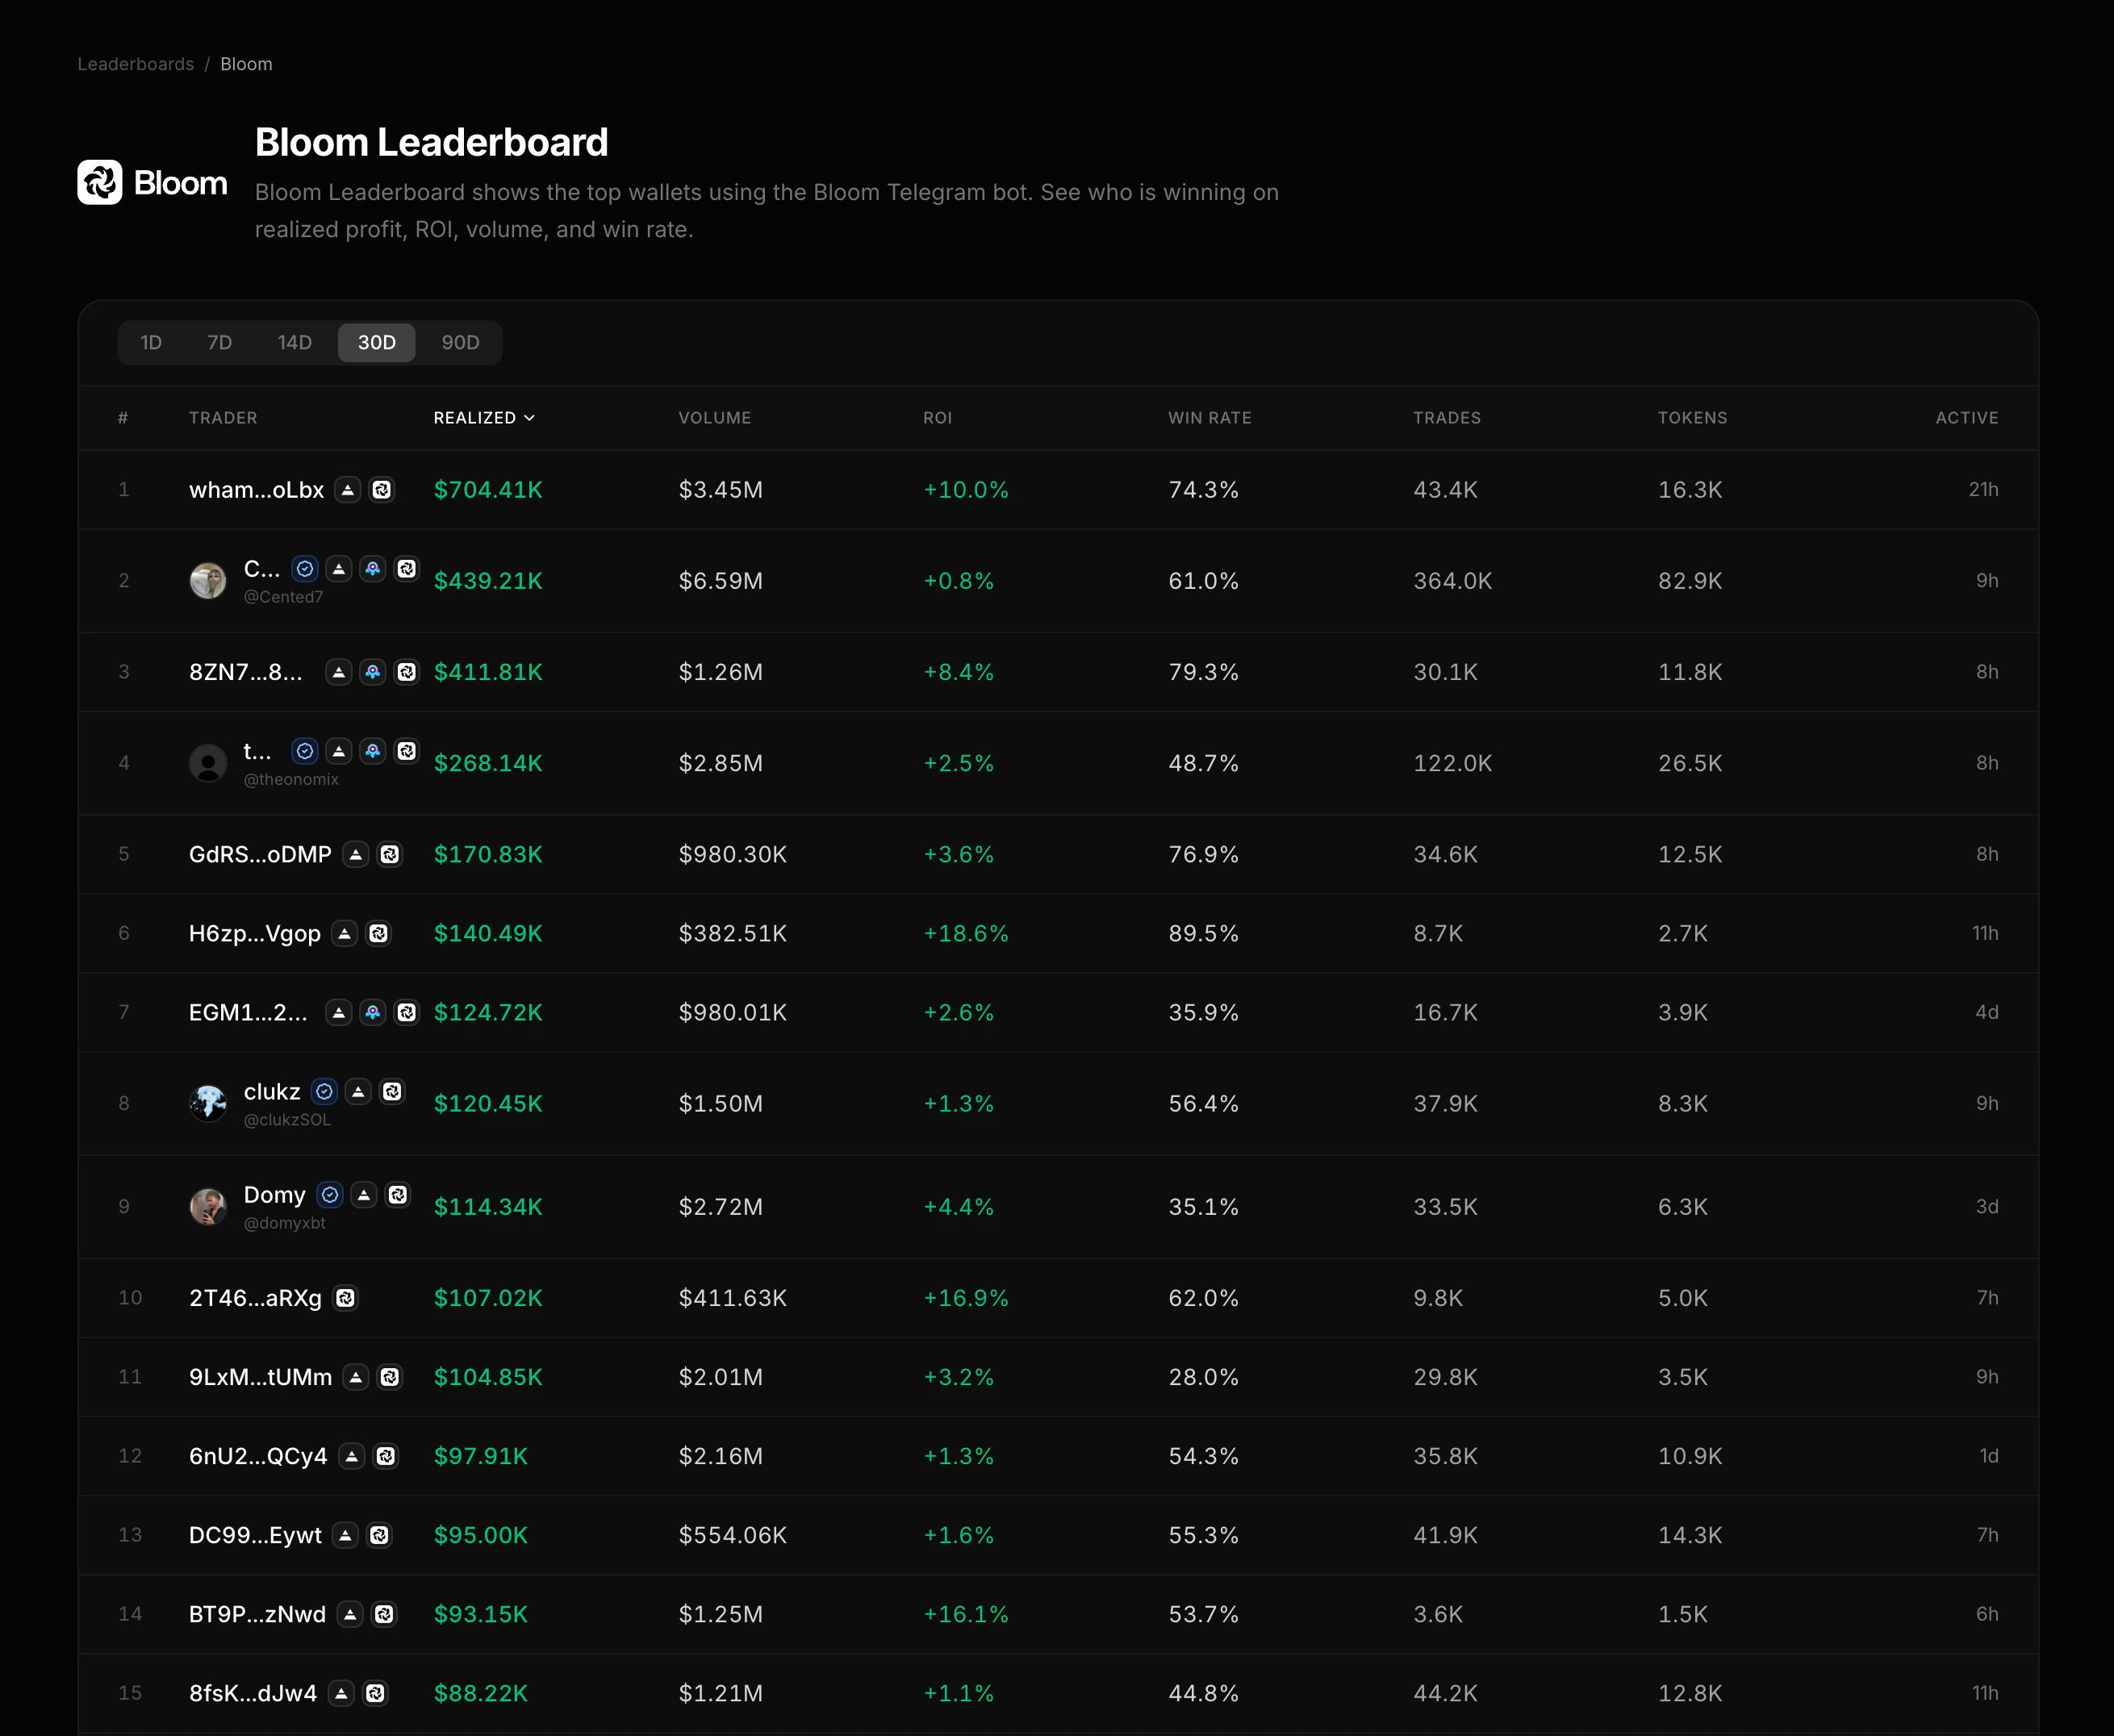This screenshot has width=2114, height=1736.
Task: Click the rocket badge in the @theonomix row
Action: click(x=373, y=751)
